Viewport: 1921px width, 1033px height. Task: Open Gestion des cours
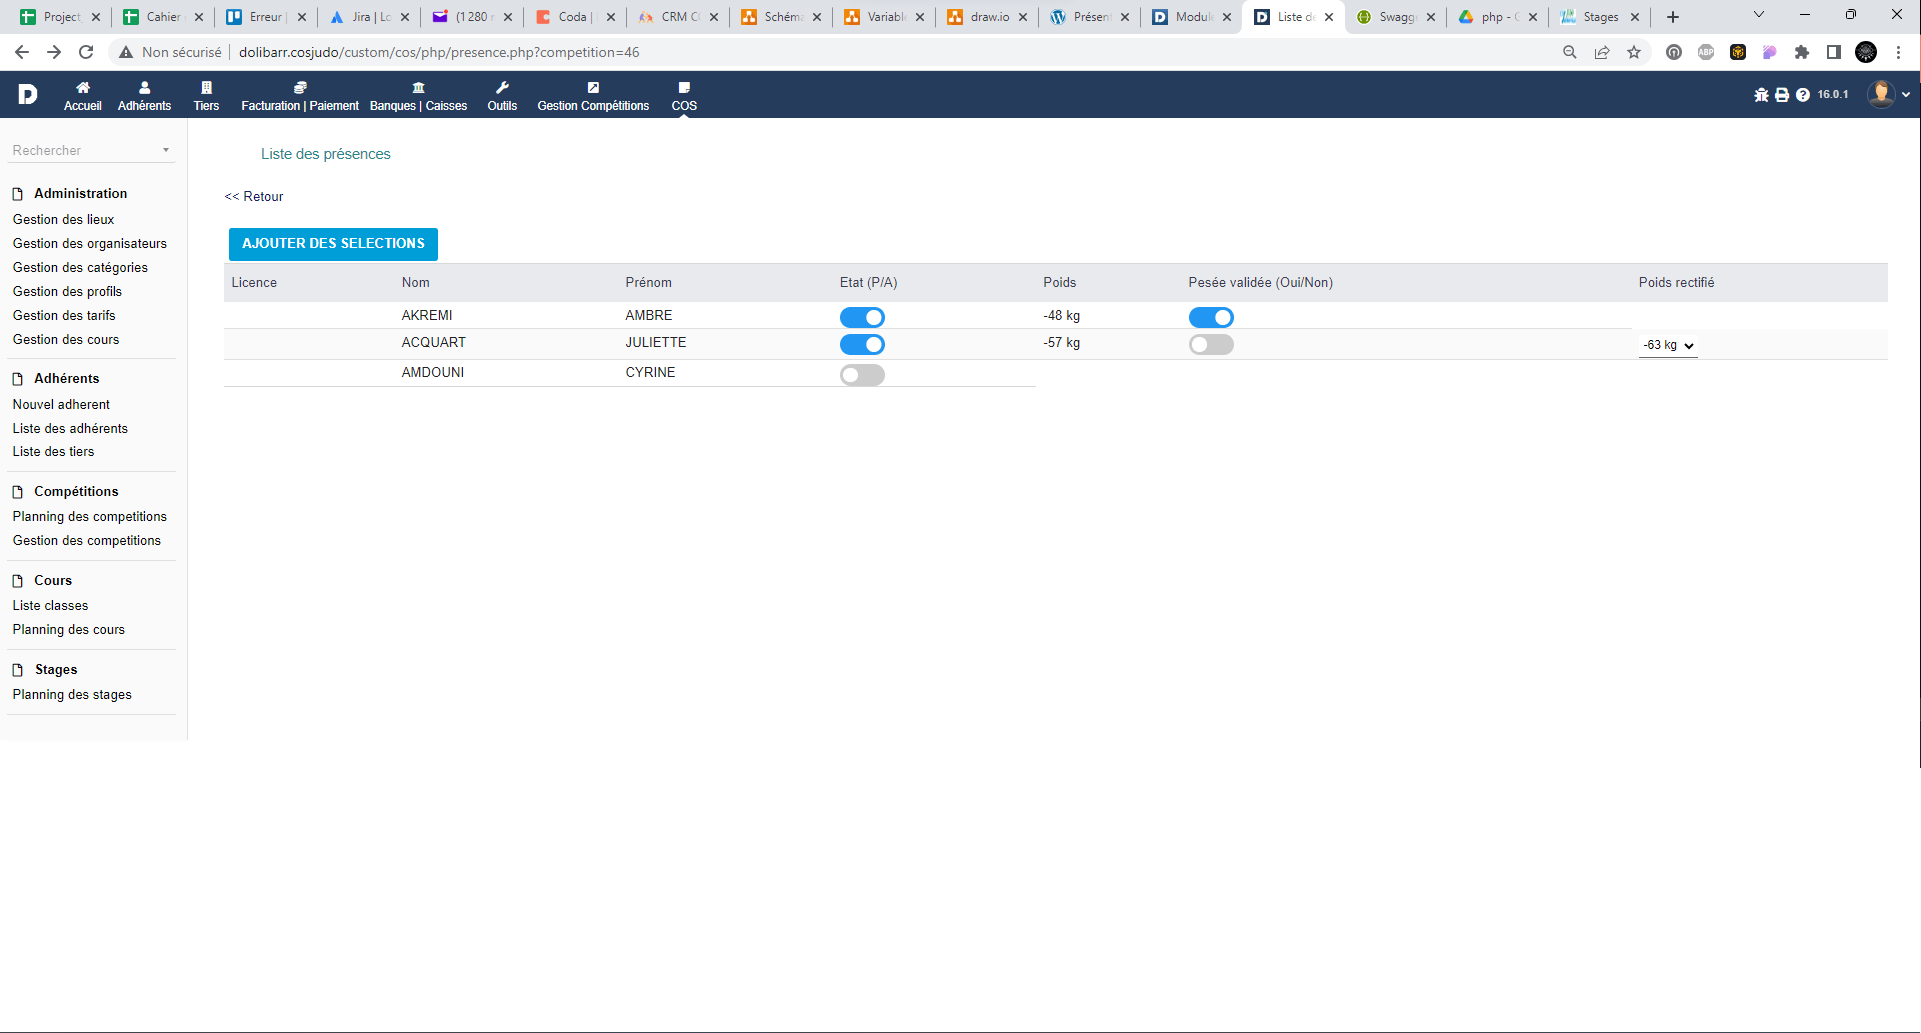(x=66, y=340)
